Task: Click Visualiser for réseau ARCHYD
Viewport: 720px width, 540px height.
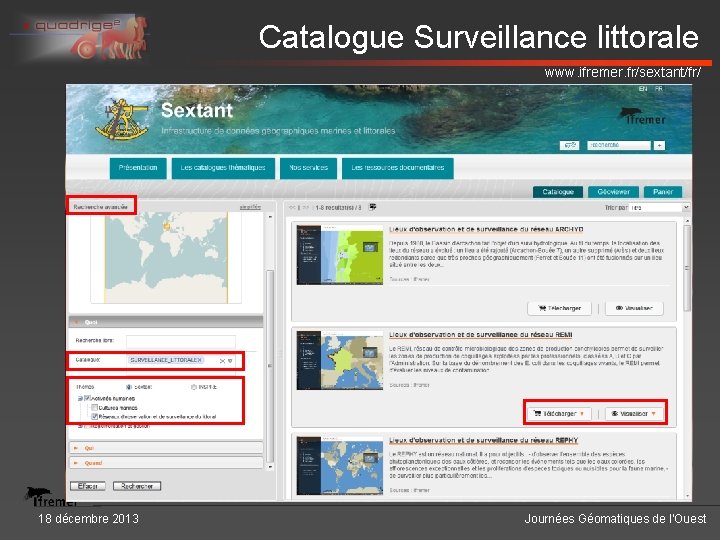Action: click(x=634, y=308)
